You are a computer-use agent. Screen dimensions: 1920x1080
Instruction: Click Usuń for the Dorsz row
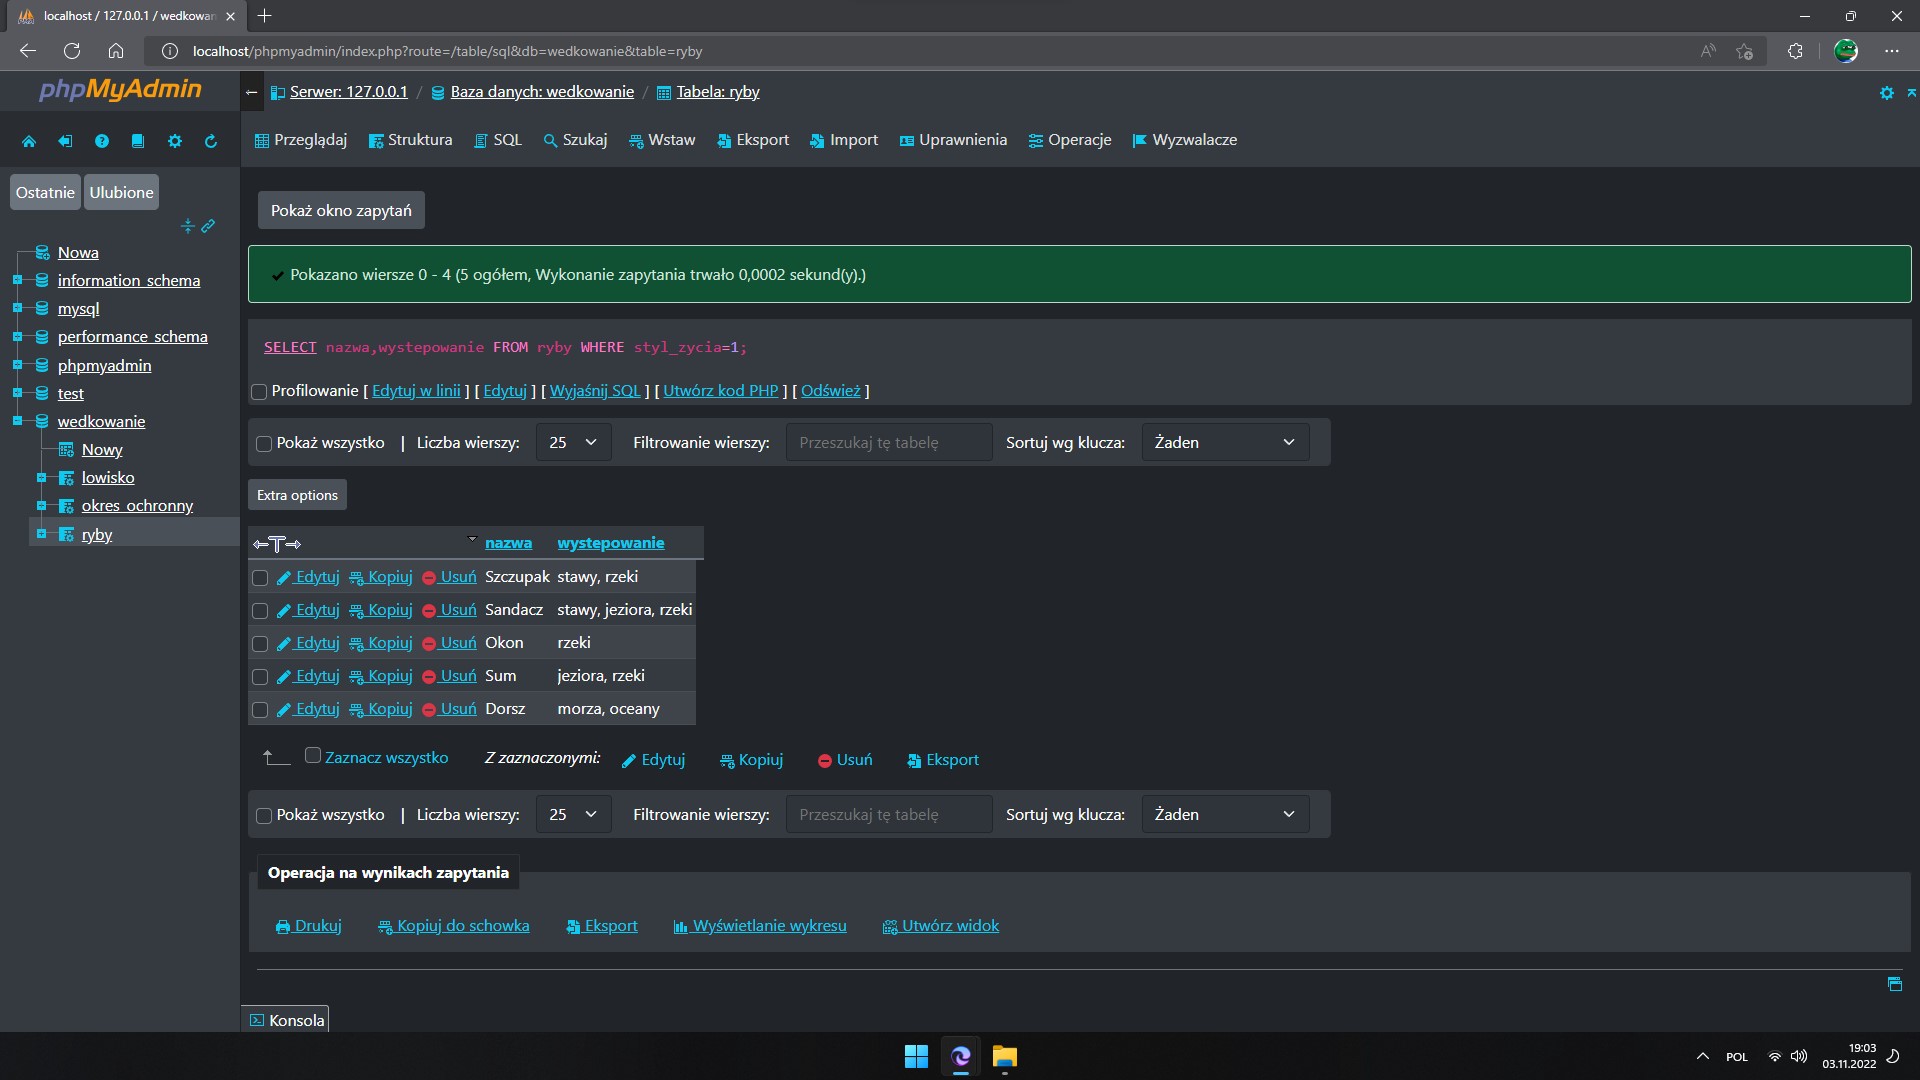click(x=449, y=709)
